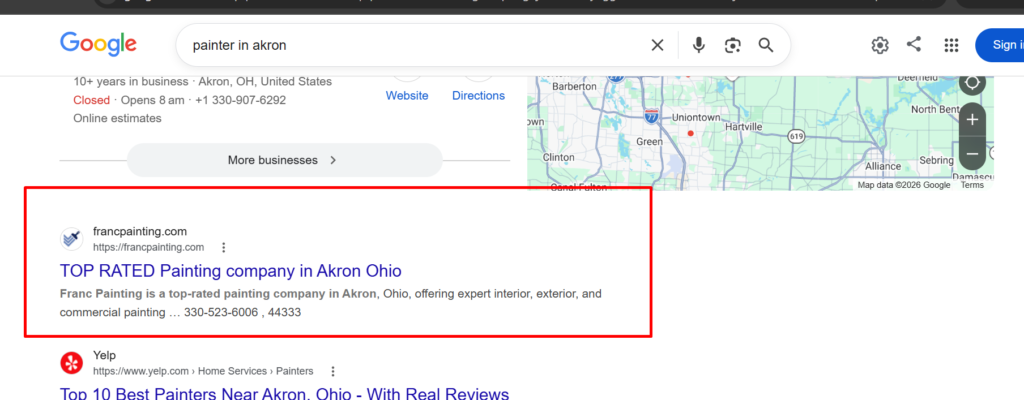The width and height of the screenshot is (1024, 400).
Task: Click the Yelp breadcrumb Home Services › Painters
Action: point(255,371)
